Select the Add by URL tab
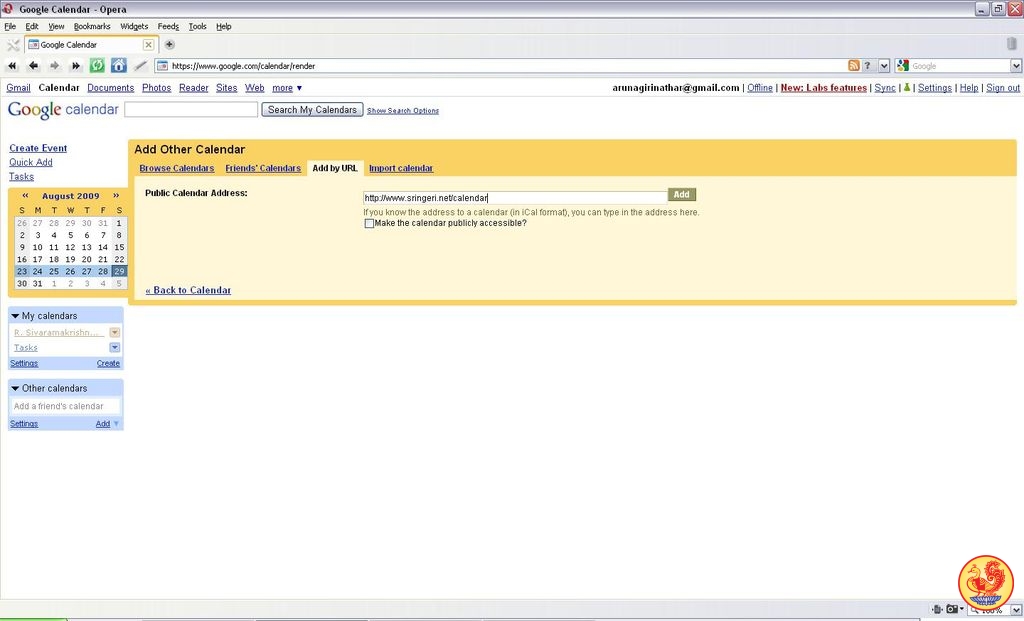This screenshot has height=621, width=1024. pos(335,168)
